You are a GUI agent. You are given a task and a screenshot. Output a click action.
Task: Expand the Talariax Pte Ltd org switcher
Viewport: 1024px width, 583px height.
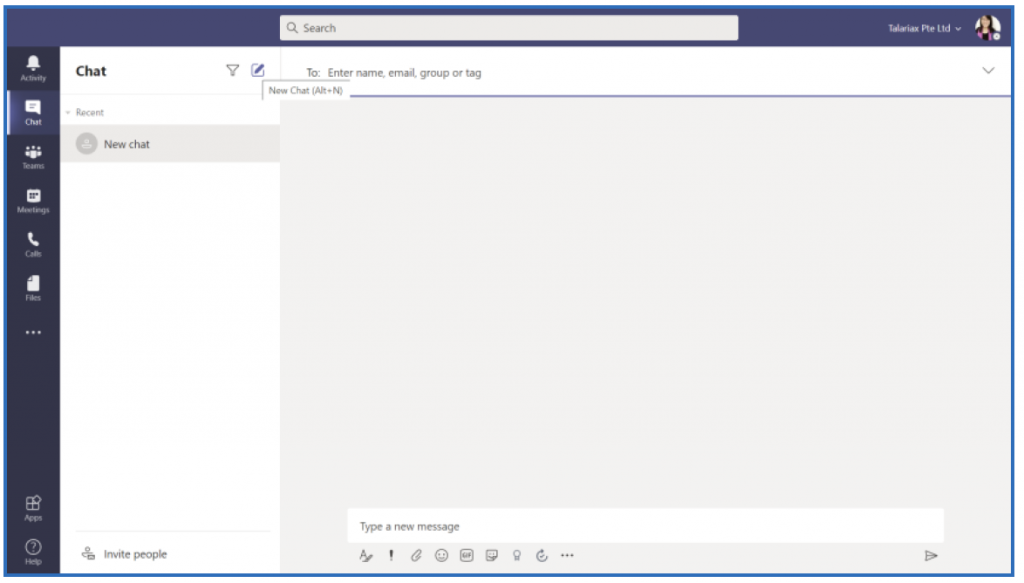923,28
